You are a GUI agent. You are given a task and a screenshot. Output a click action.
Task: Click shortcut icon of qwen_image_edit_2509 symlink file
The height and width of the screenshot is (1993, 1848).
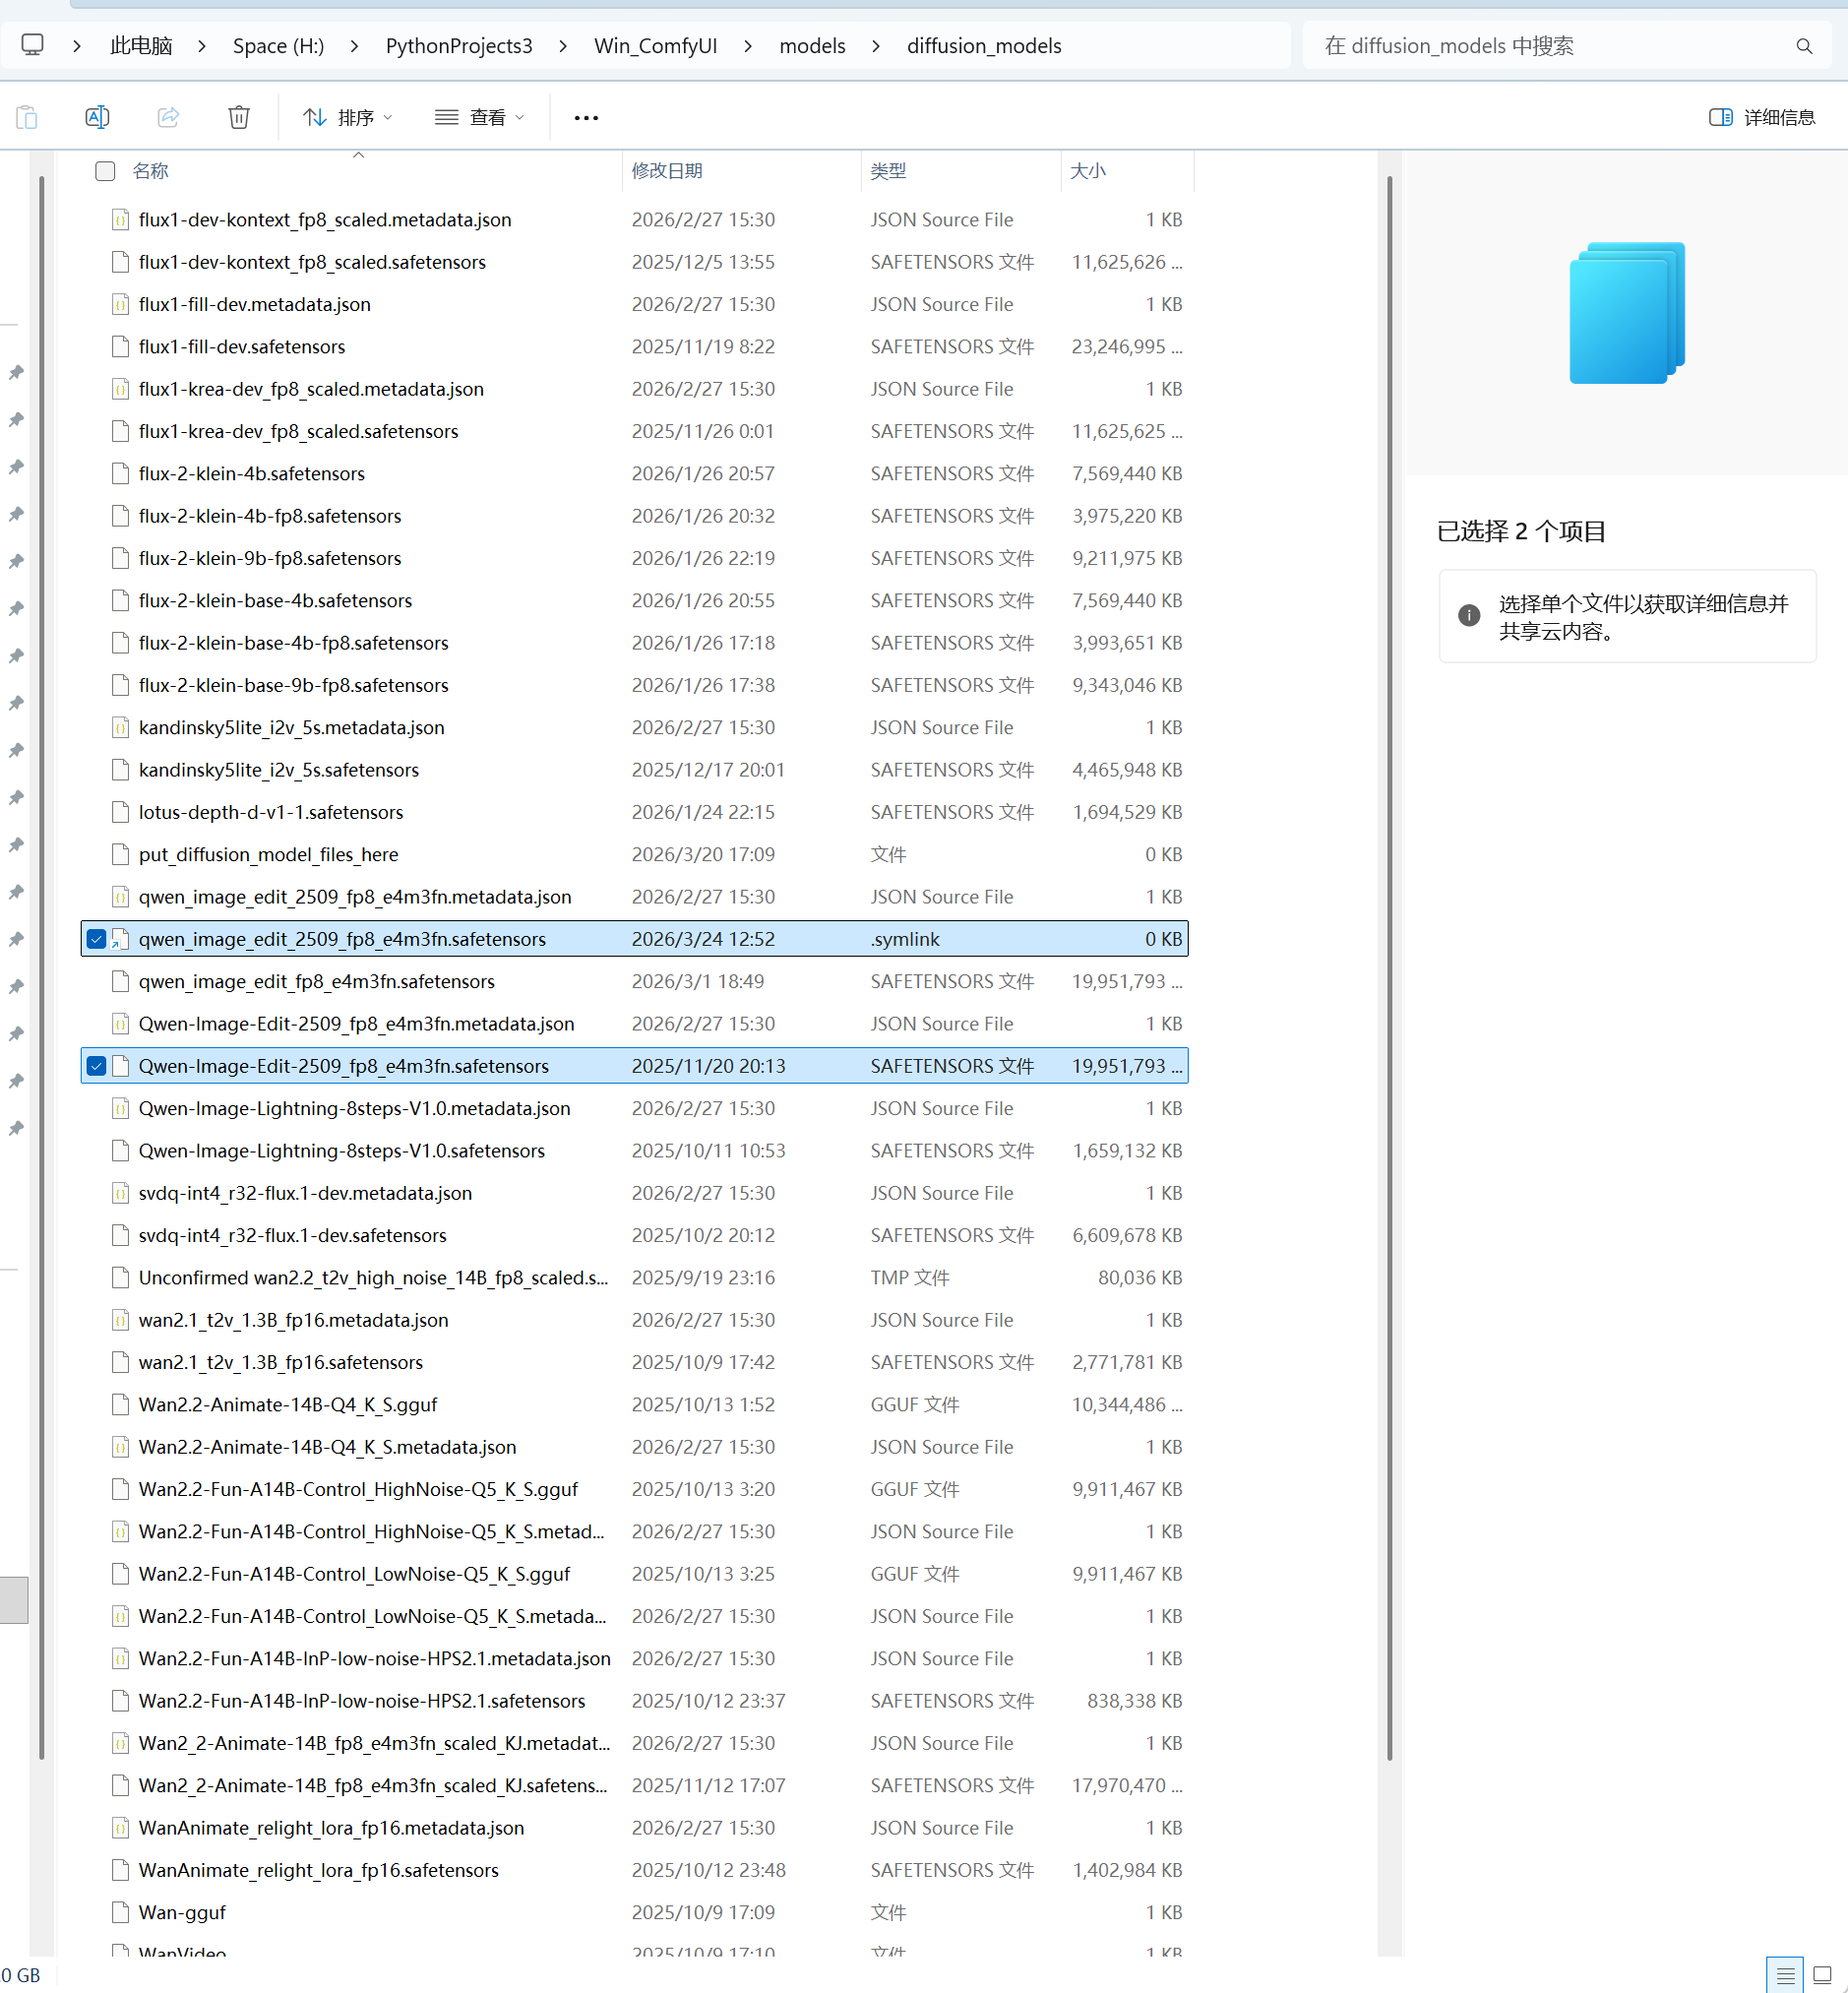[120, 939]
